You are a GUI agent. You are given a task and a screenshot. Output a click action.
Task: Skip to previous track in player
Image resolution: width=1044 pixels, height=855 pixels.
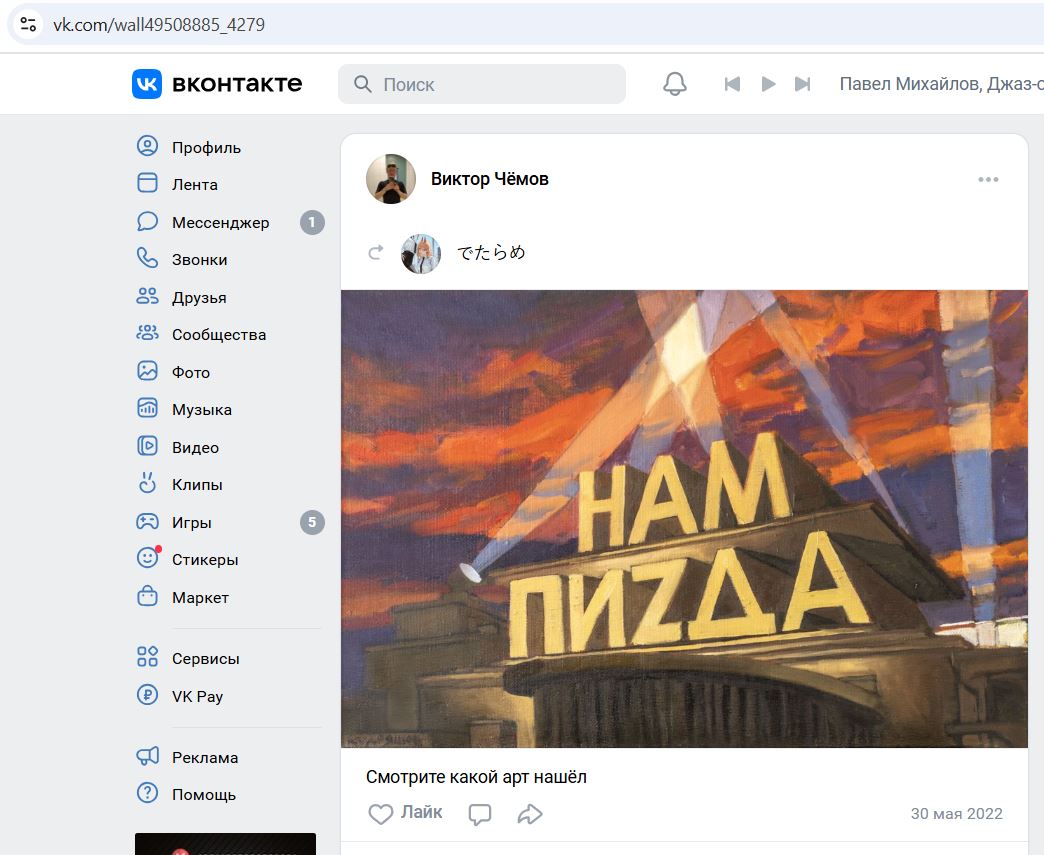[732, 84]
